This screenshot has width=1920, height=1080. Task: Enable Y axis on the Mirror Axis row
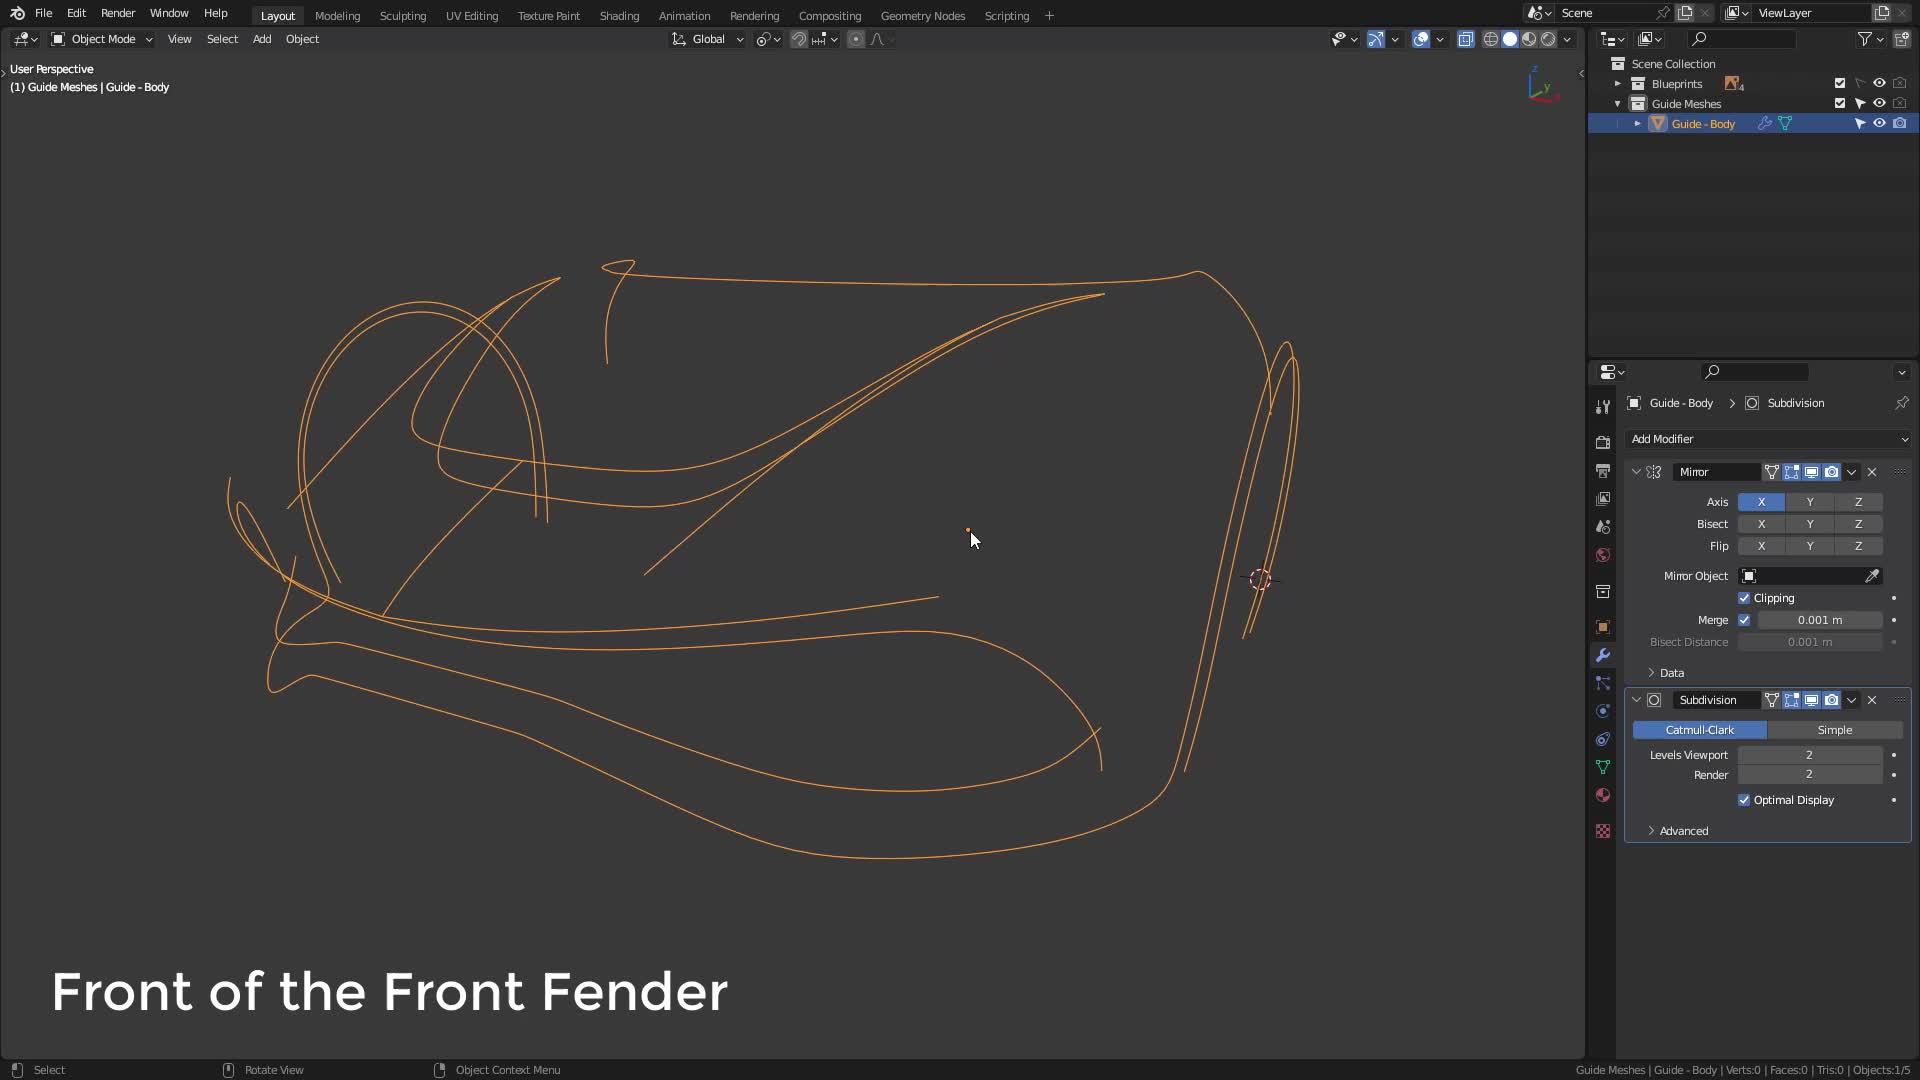1810,502
